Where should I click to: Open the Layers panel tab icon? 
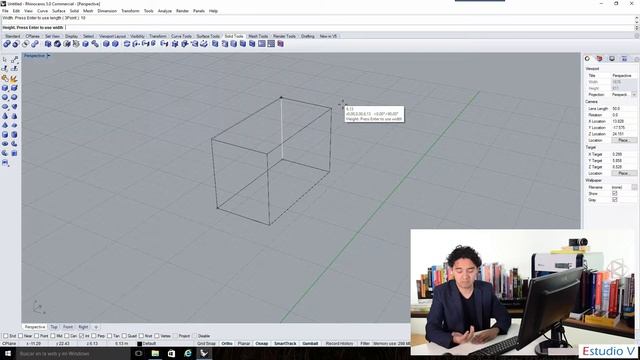tap(599, 59)
